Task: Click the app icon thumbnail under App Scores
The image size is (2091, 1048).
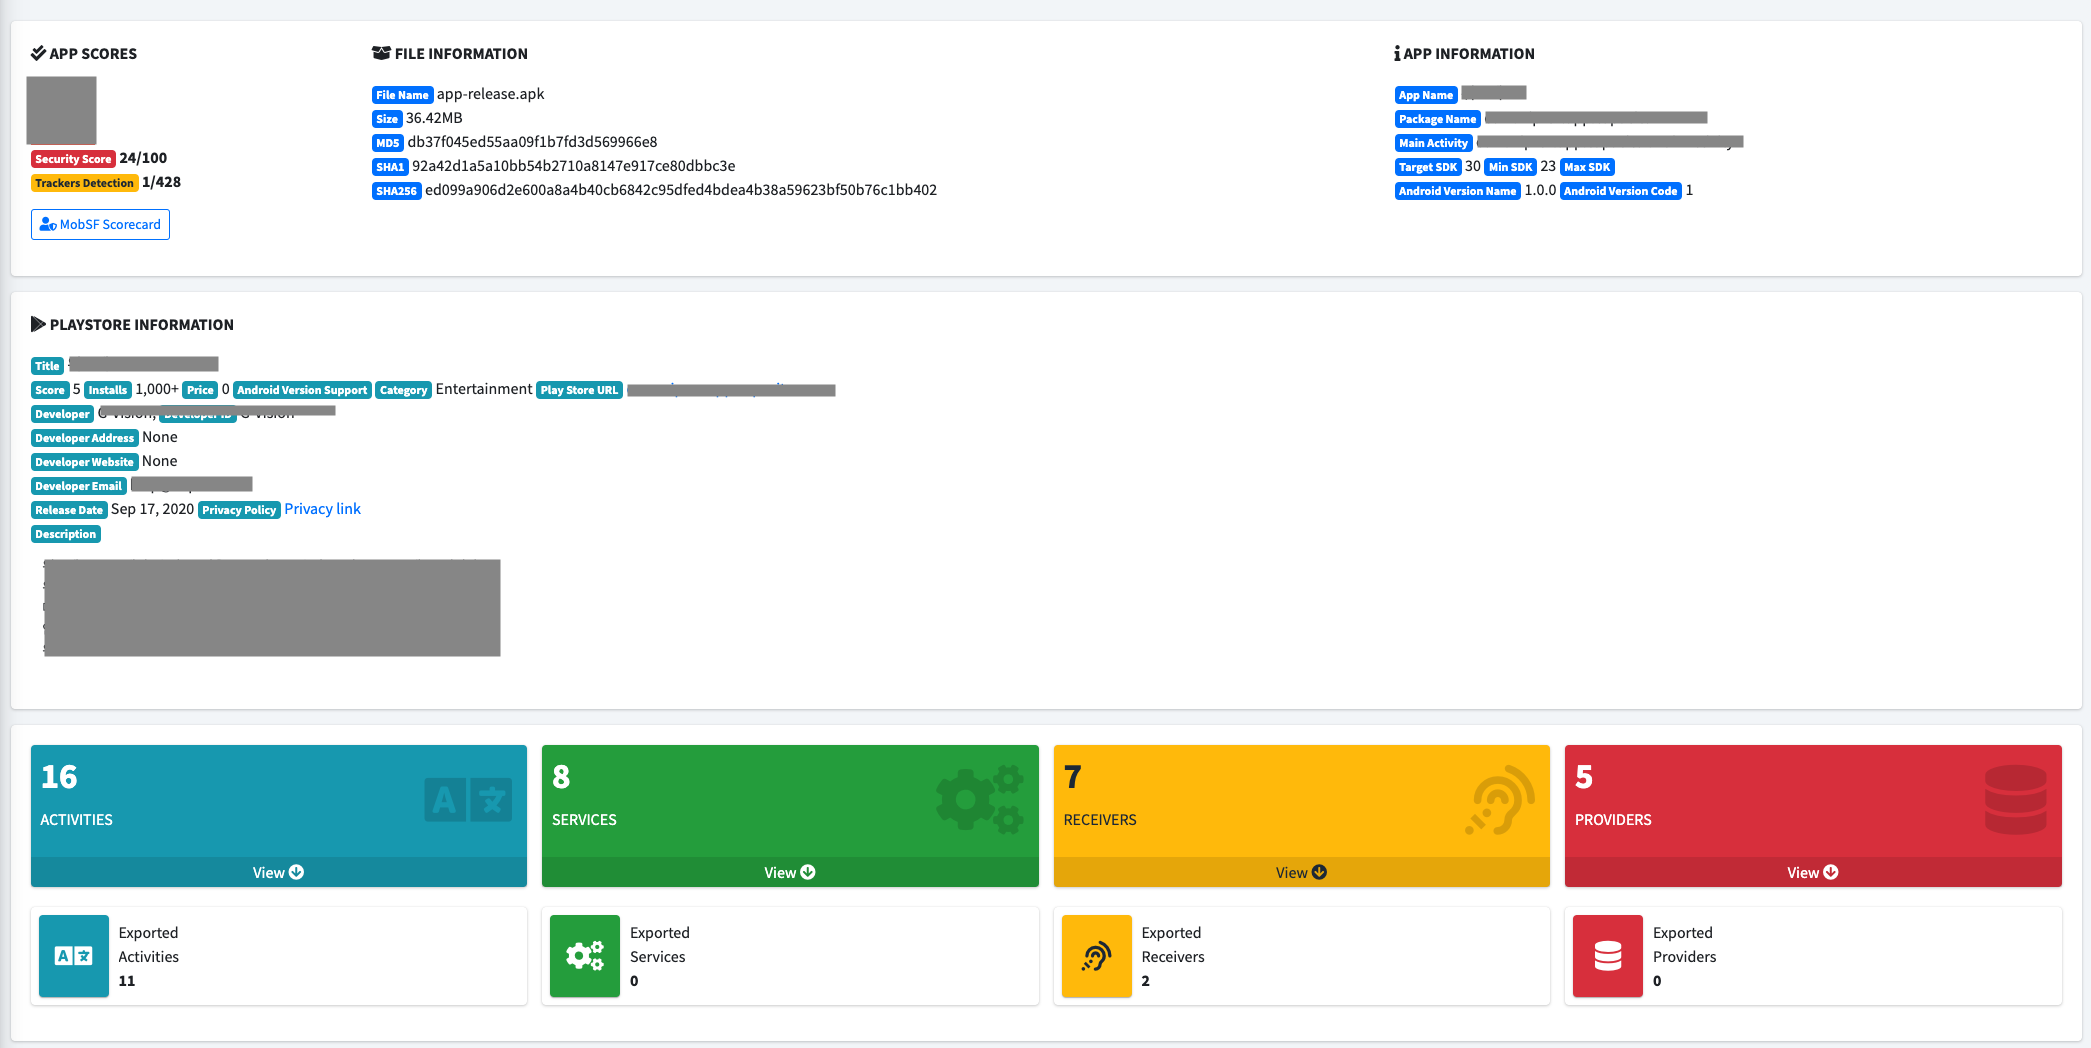Action: pos(61,111)
